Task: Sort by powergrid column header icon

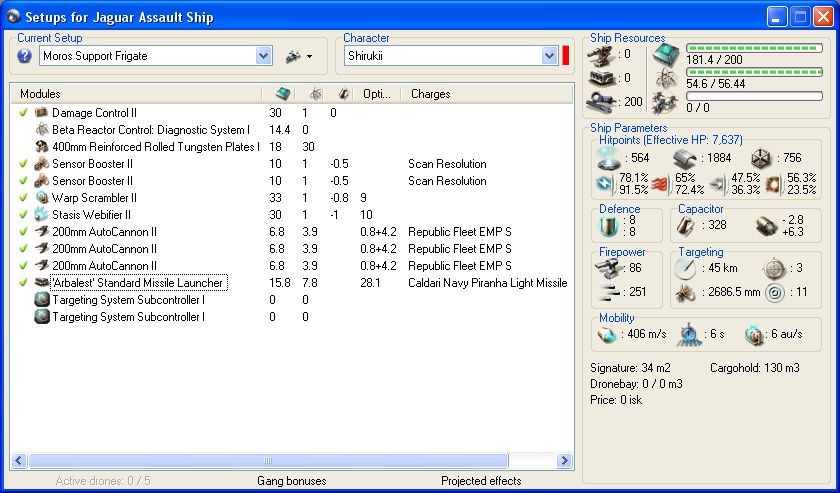Action: (316, 94)
